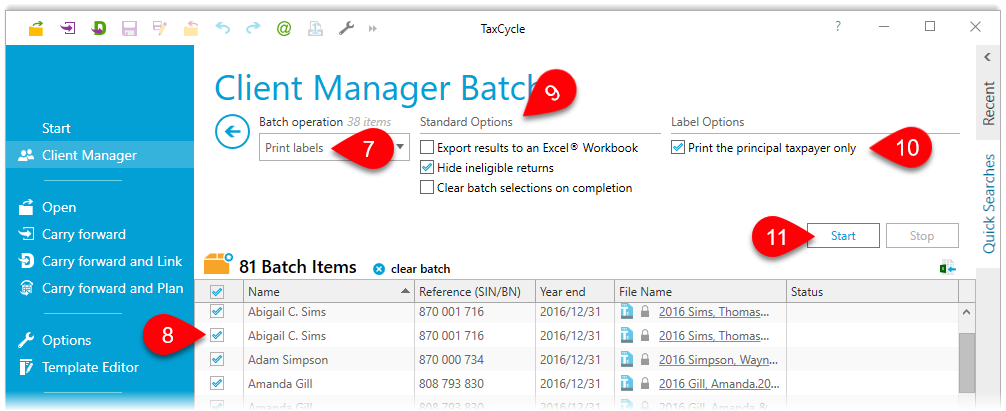Click the table scrollbar up arrow
The width and height of the screenshot is (1006, 411).
[x=967, y=312]
